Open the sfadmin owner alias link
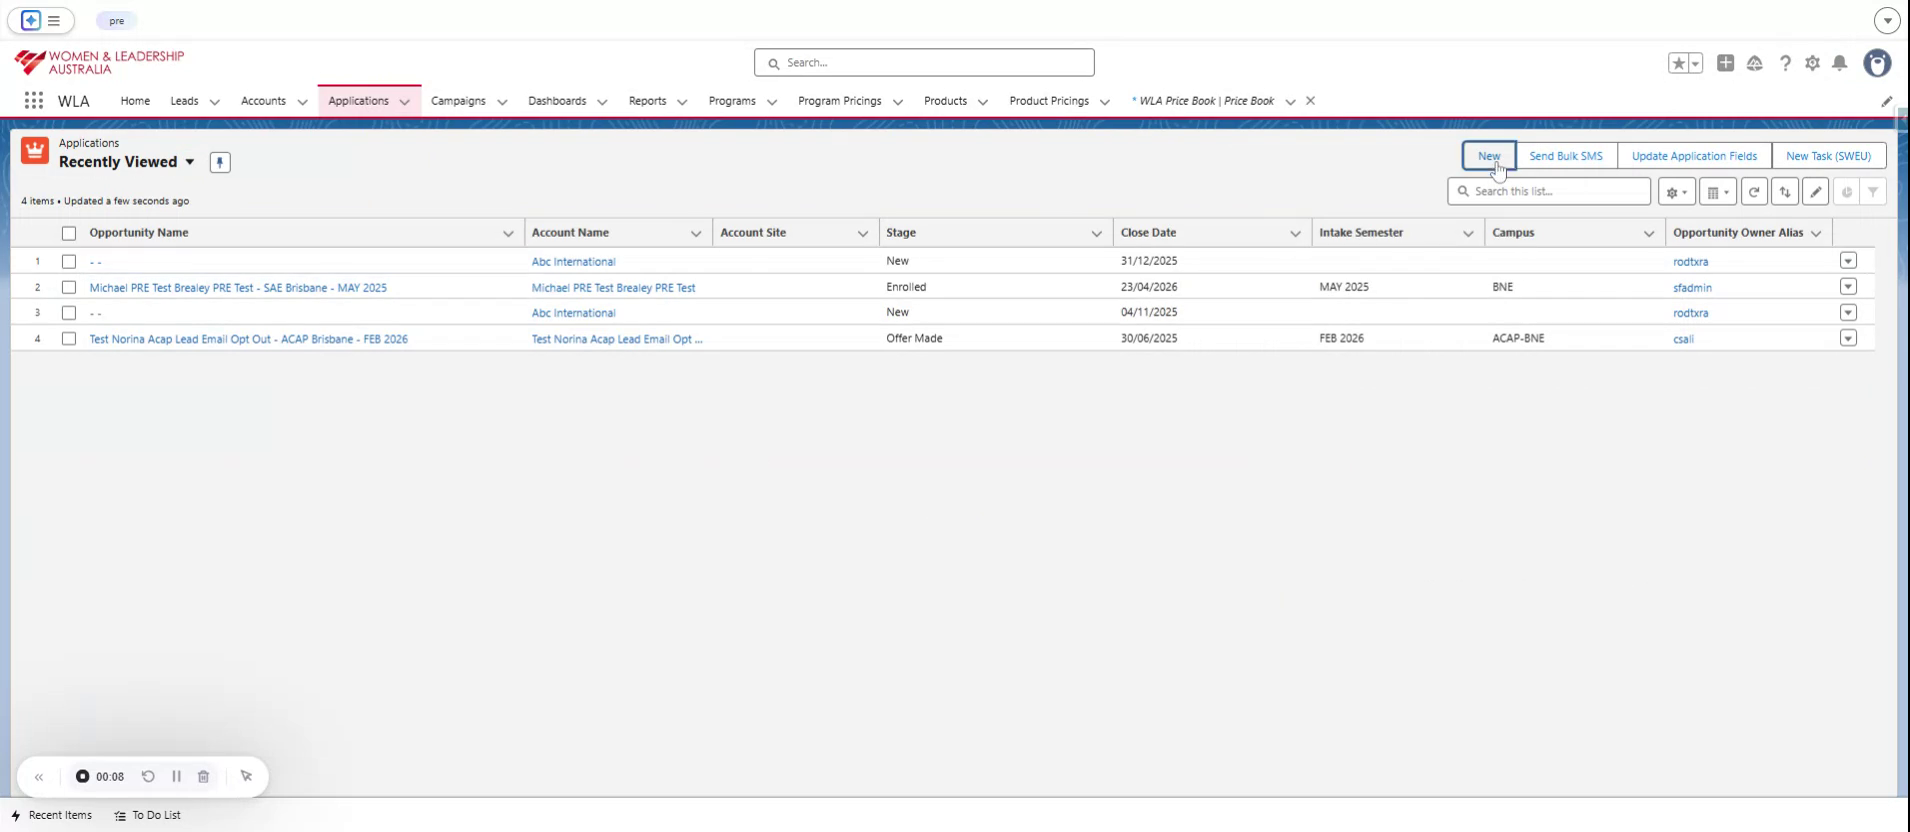The height and width of the screenshot is (832, 1910). click(1692, 288)
